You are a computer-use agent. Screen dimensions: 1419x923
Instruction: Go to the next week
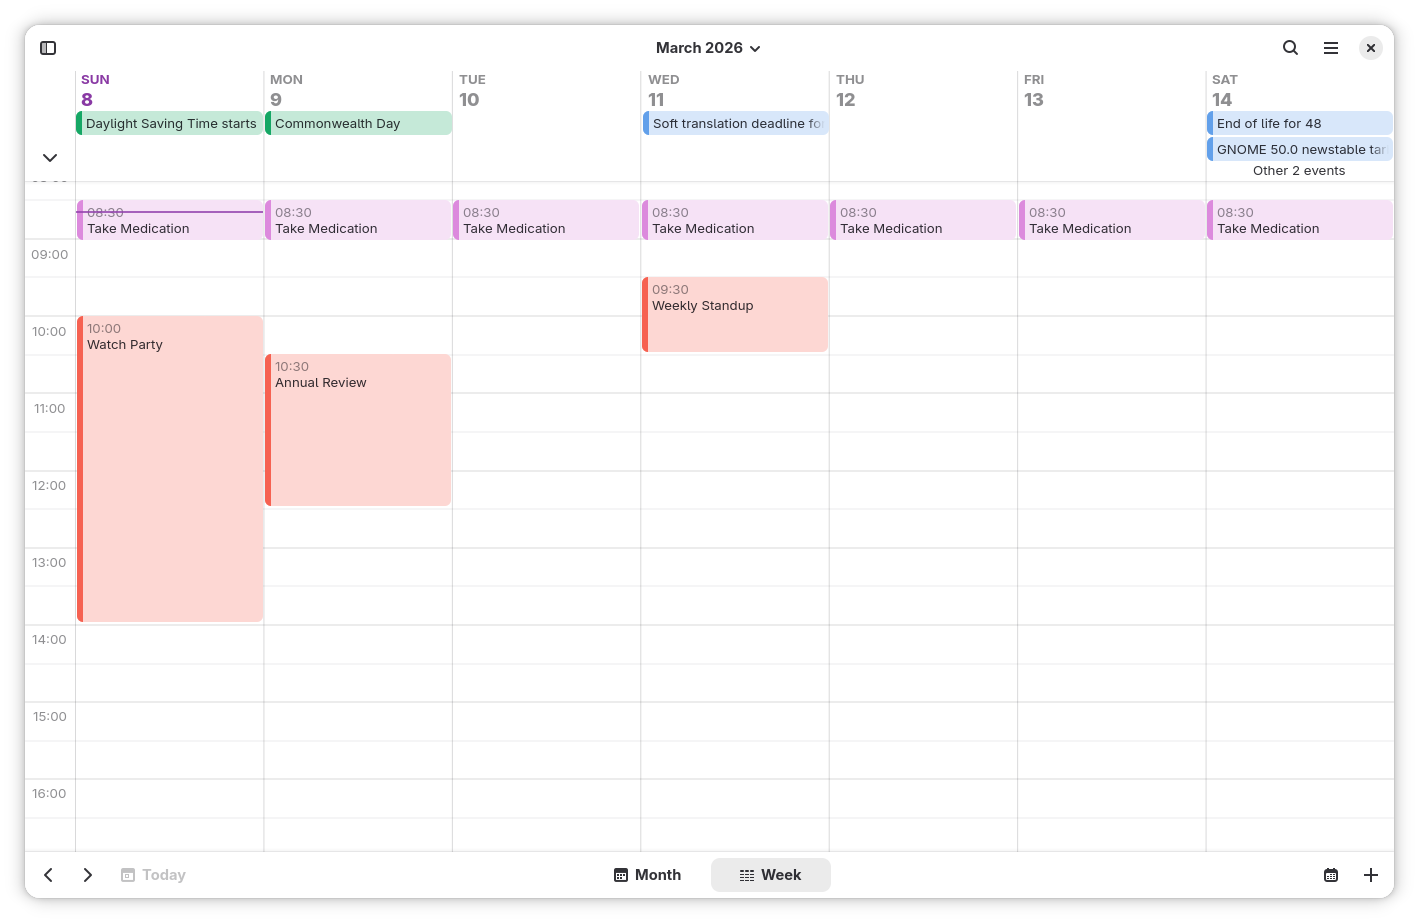[88, 875]
